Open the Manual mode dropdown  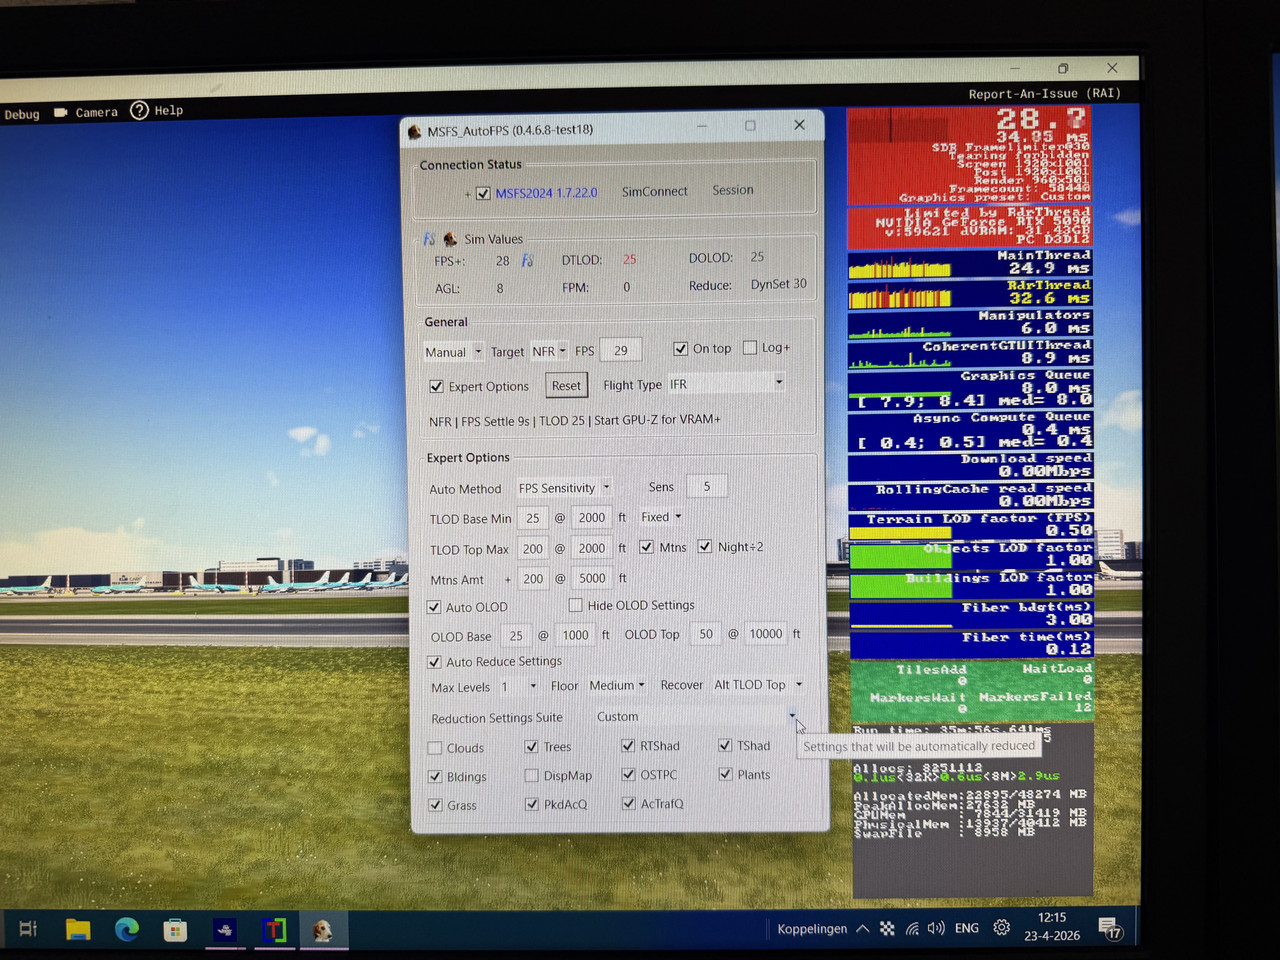tap(454, 352)
